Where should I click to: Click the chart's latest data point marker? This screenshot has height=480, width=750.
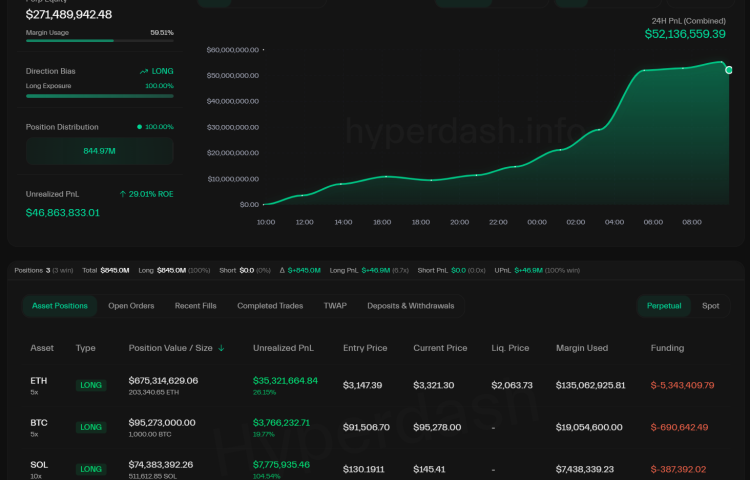click(x=728, y=70)
